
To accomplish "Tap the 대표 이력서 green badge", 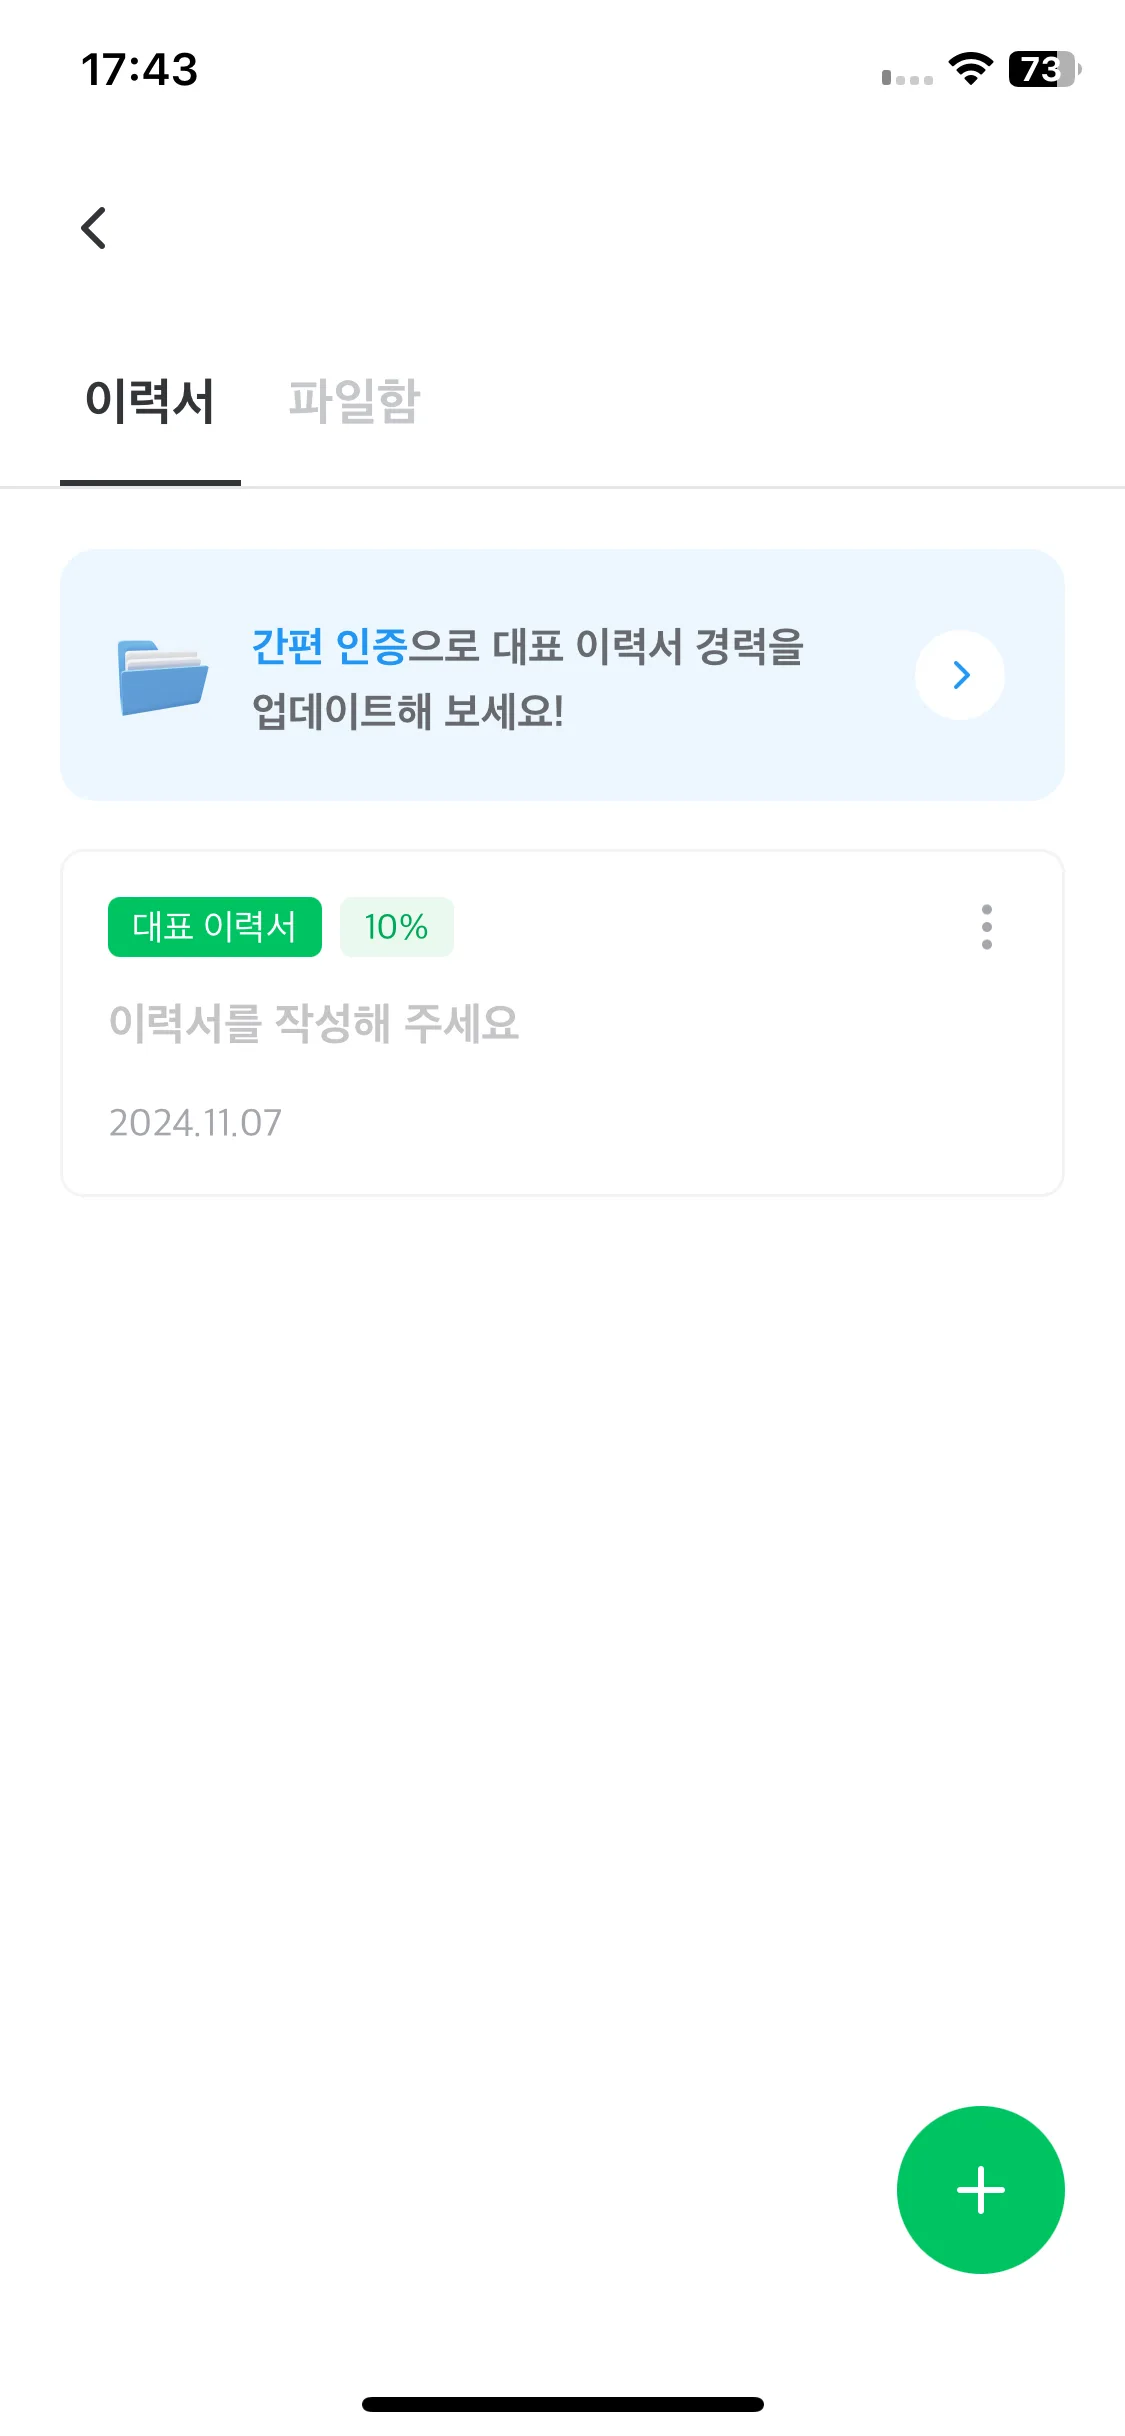I will pyautogui.click(x=215, y=927).
